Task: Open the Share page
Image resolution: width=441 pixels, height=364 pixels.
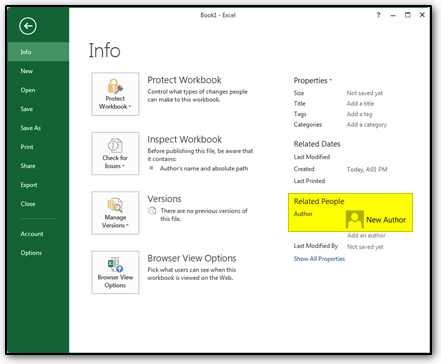Action: tap(38, 166)
